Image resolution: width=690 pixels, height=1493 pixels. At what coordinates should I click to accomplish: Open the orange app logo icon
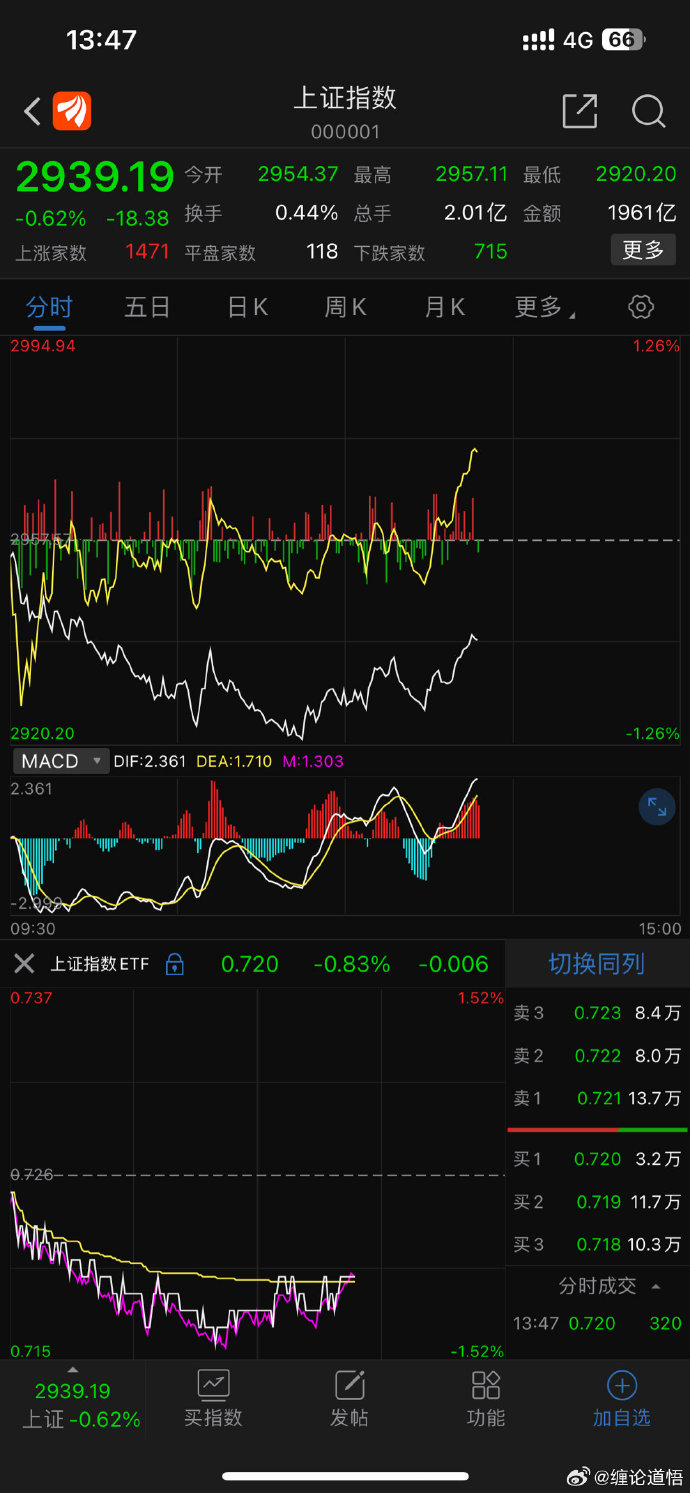[x=72, y=111]
